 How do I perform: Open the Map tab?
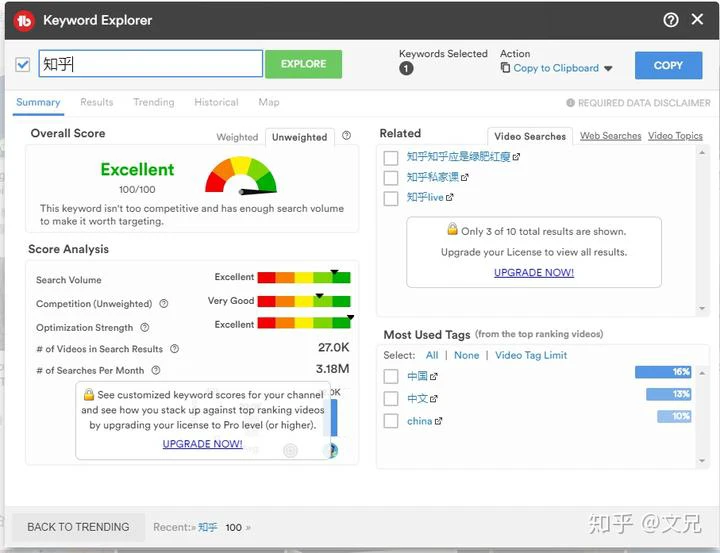pos(269,102)
